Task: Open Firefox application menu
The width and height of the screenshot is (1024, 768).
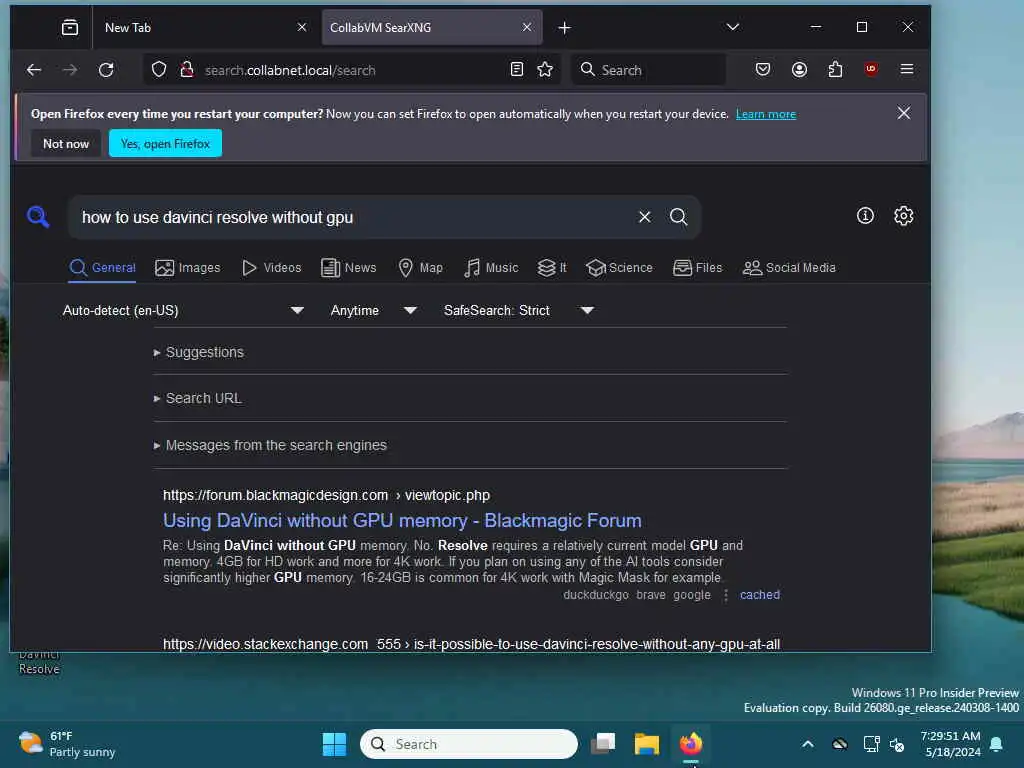Action: click(906, 69)
